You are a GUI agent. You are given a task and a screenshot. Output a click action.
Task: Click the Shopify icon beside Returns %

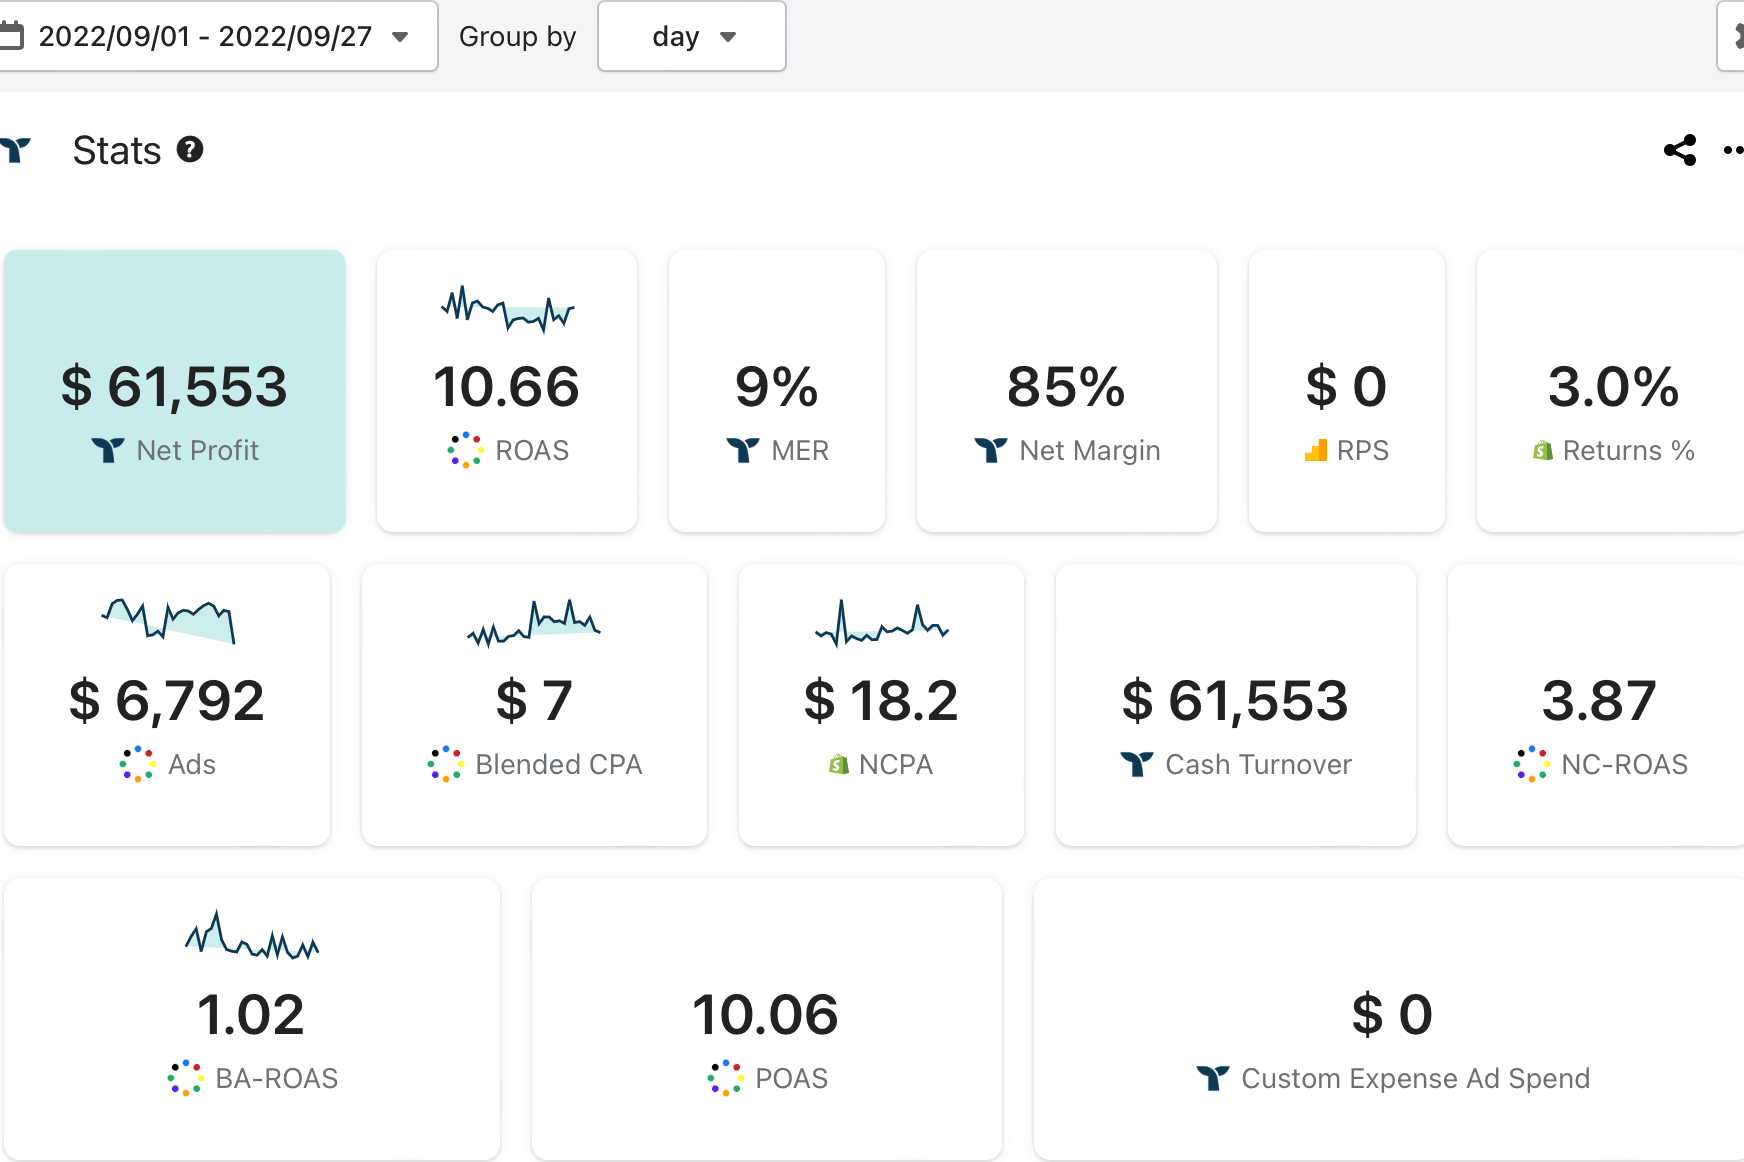[x=1543, y=451]
